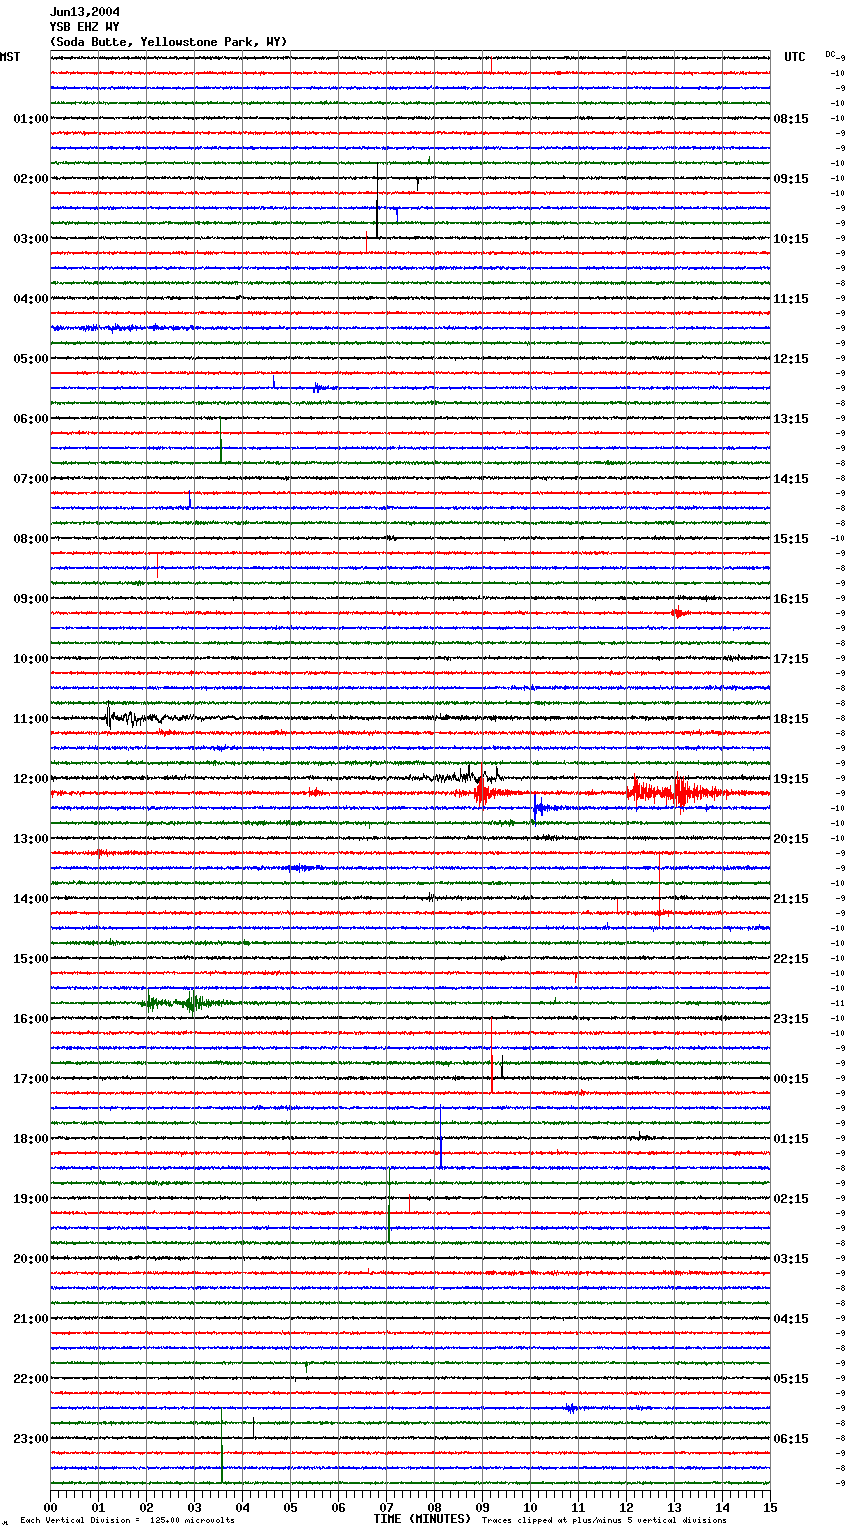Screen dimensions: 850x1534
Task: Click the "10:15" UTC time label
Action: pos(791,239)
